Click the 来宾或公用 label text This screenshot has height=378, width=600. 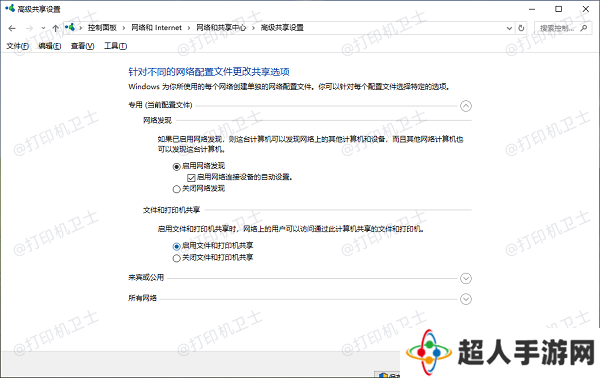pyautogui.click(x=146, y=277)
